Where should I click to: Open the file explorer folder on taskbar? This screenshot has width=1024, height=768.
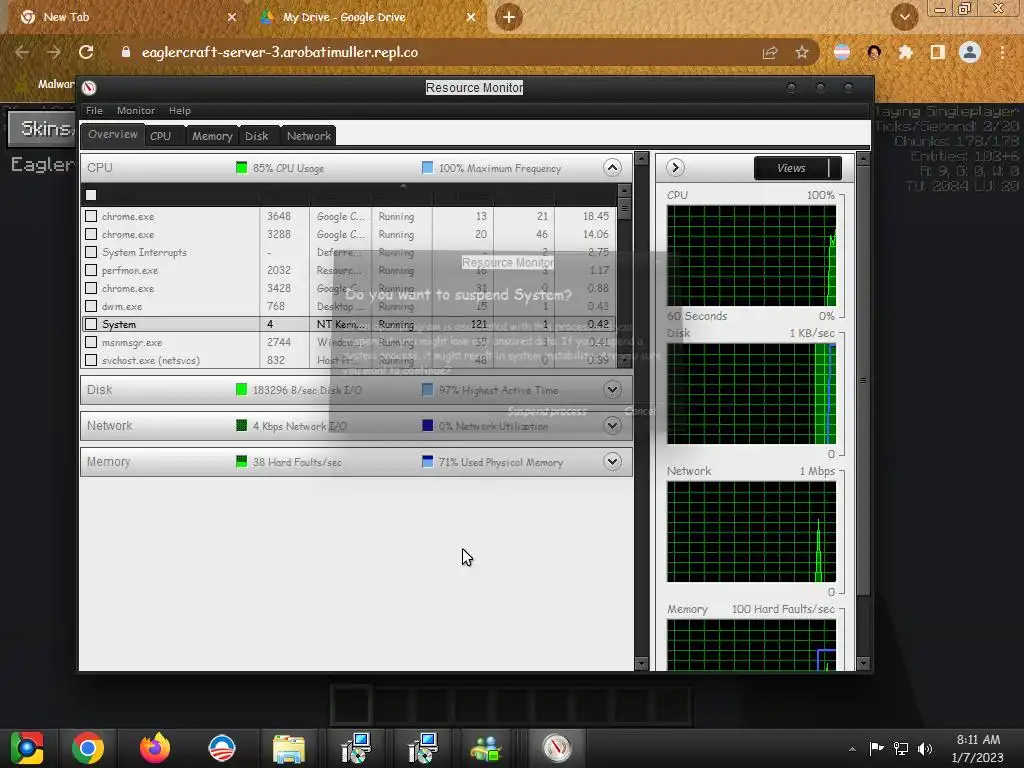point(289,748)
